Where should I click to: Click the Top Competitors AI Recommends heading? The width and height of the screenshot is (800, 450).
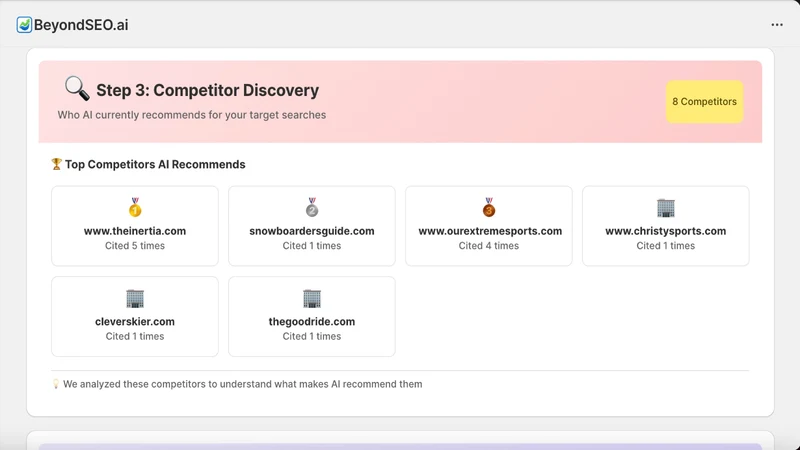[155, 164]
